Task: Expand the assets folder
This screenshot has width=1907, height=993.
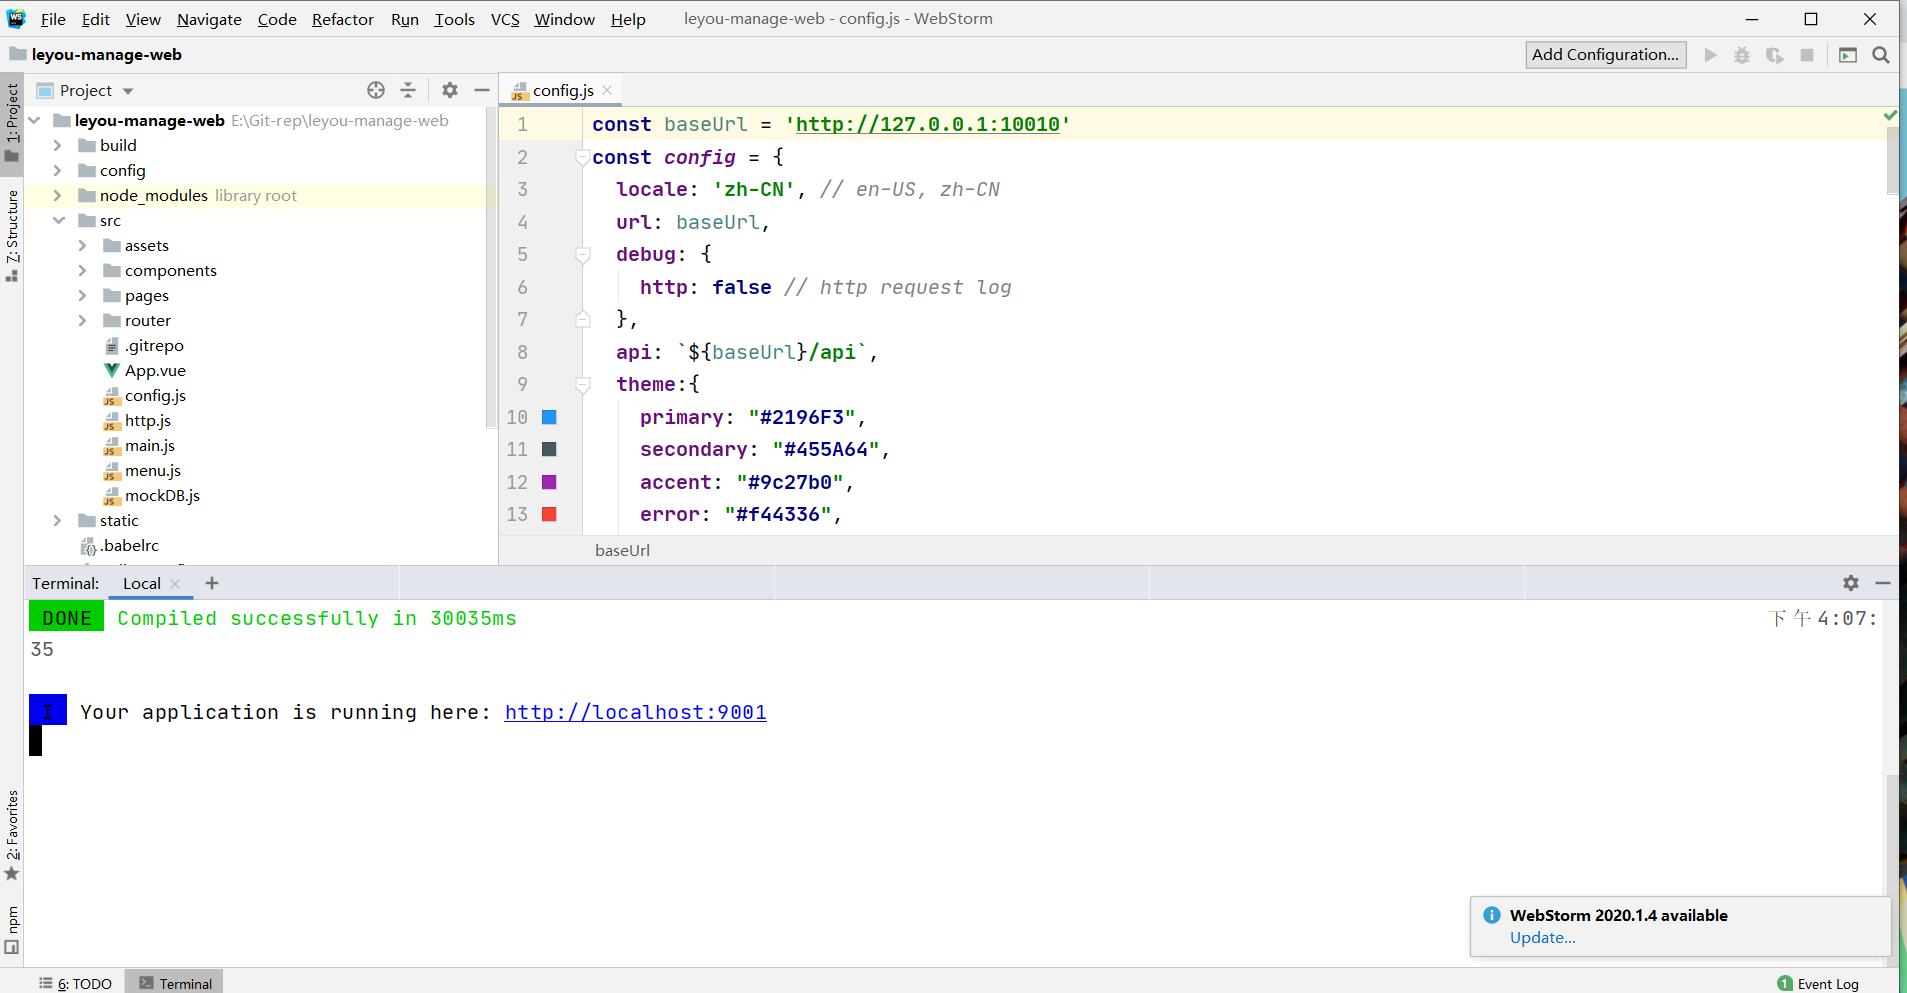Action: tap(82, 245)
